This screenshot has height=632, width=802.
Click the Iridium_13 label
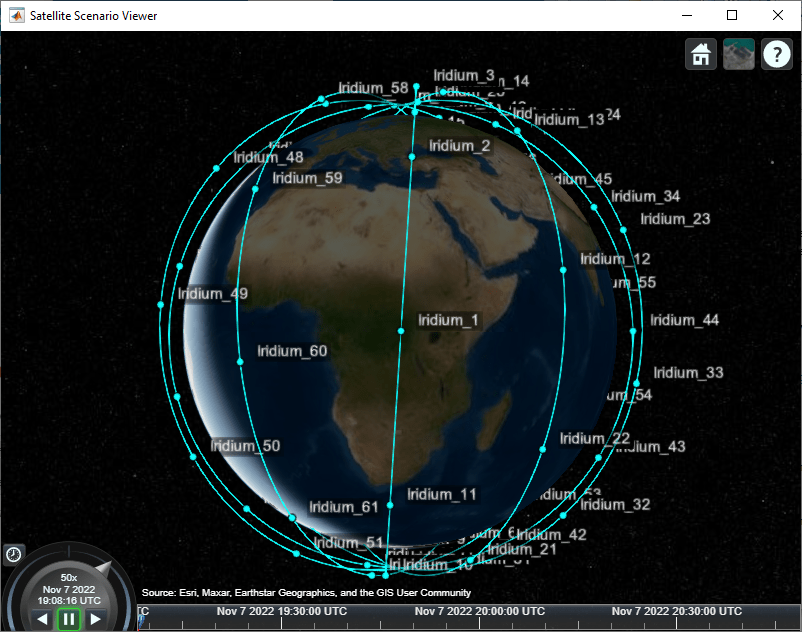point(569,120)
